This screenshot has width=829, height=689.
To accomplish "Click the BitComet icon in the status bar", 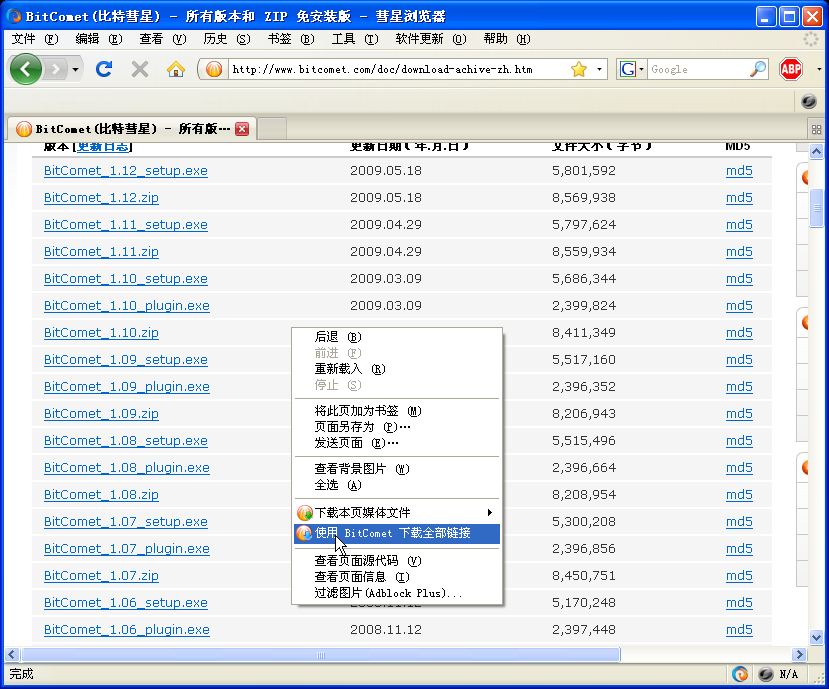I will (x=740, y=673).
